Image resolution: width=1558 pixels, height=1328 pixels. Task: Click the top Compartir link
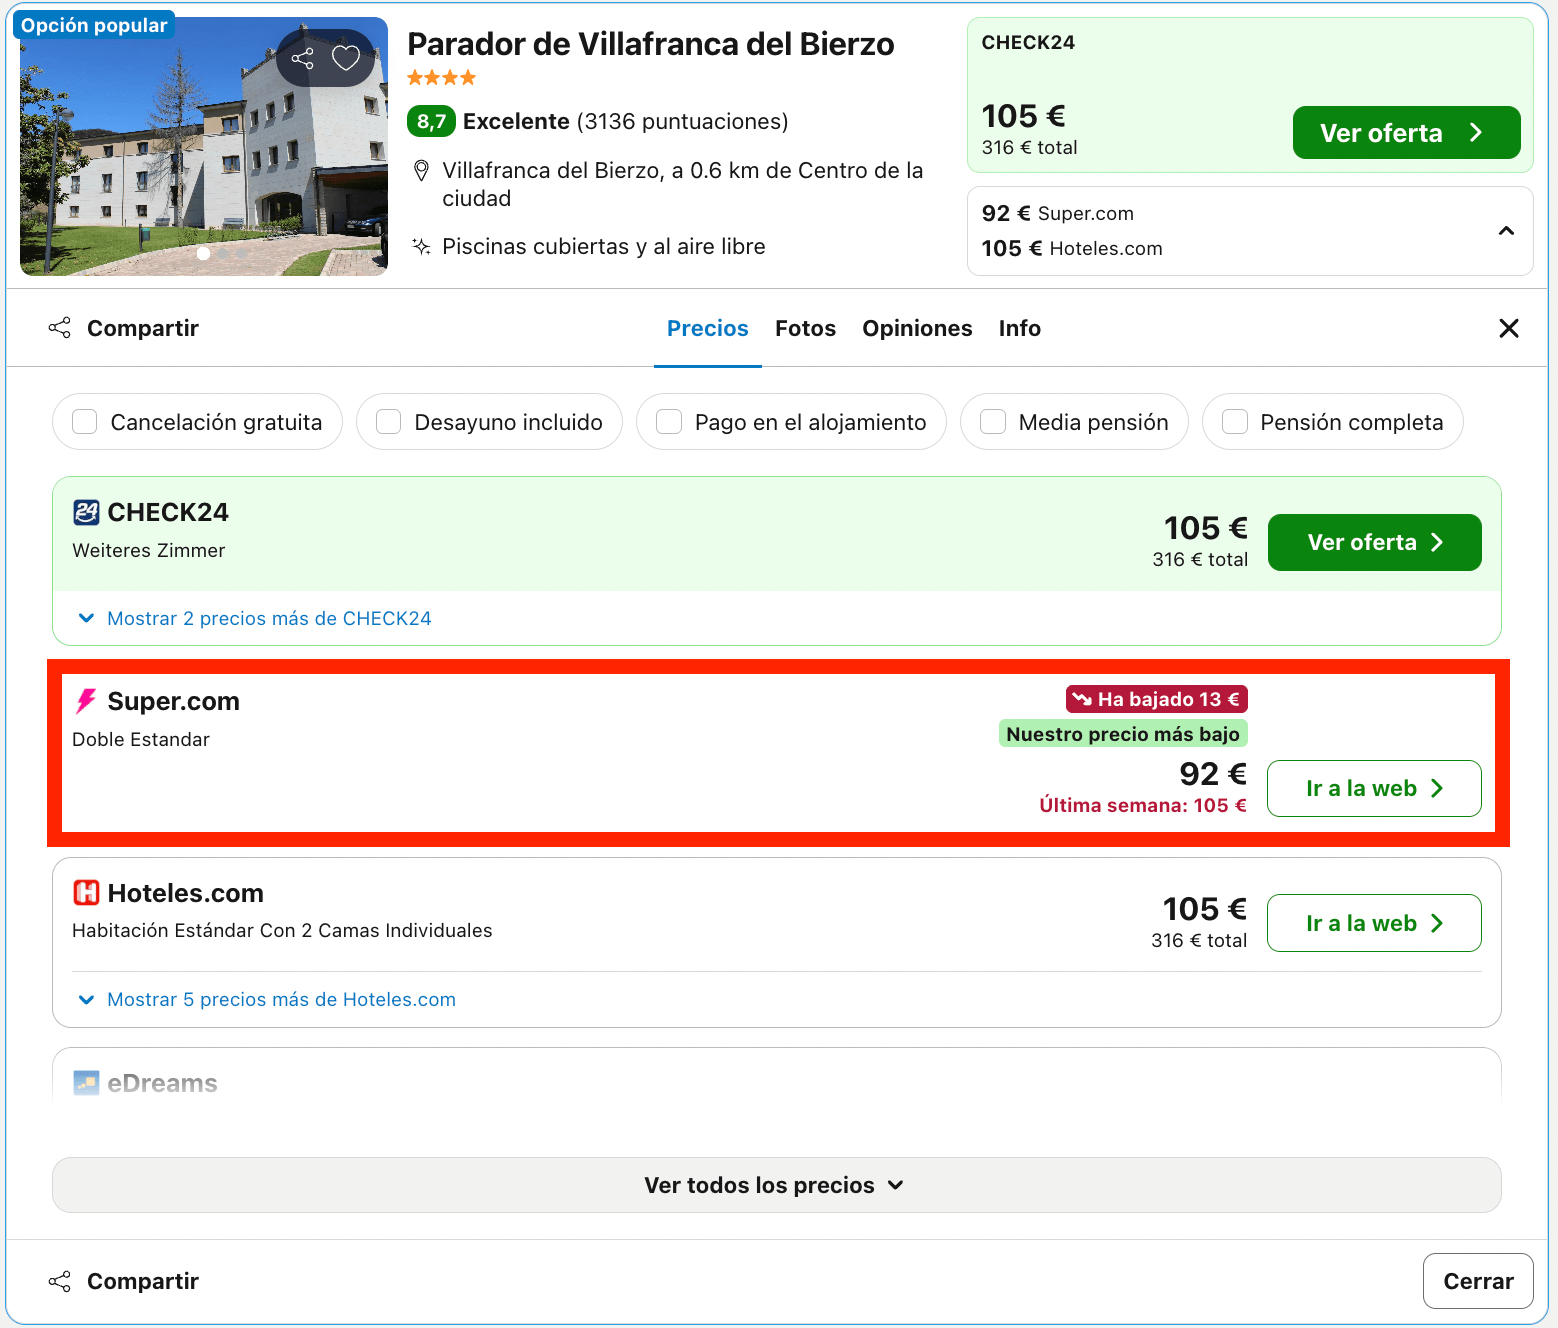point(143,328)
